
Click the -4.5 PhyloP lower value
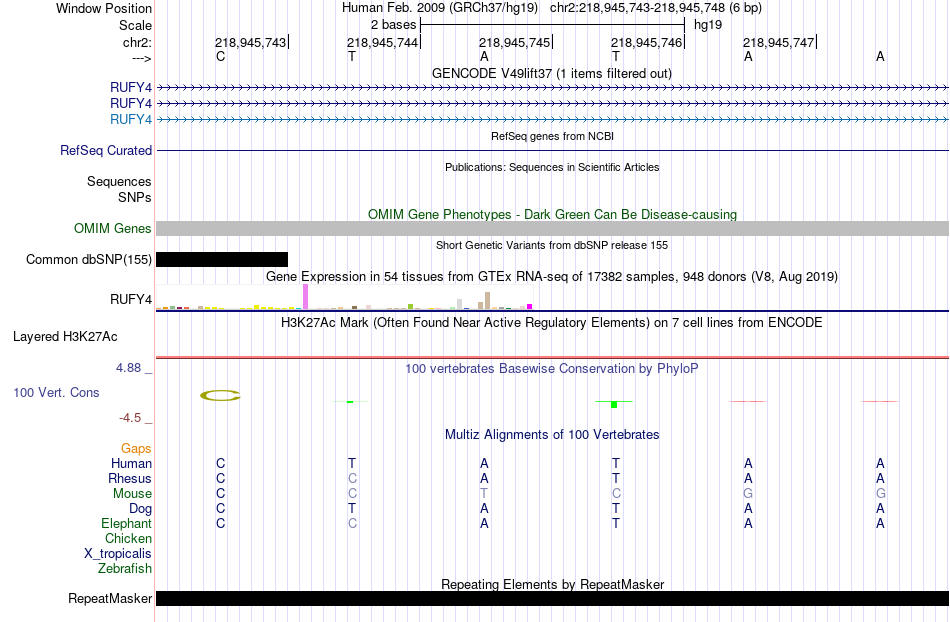click(130, 418)
